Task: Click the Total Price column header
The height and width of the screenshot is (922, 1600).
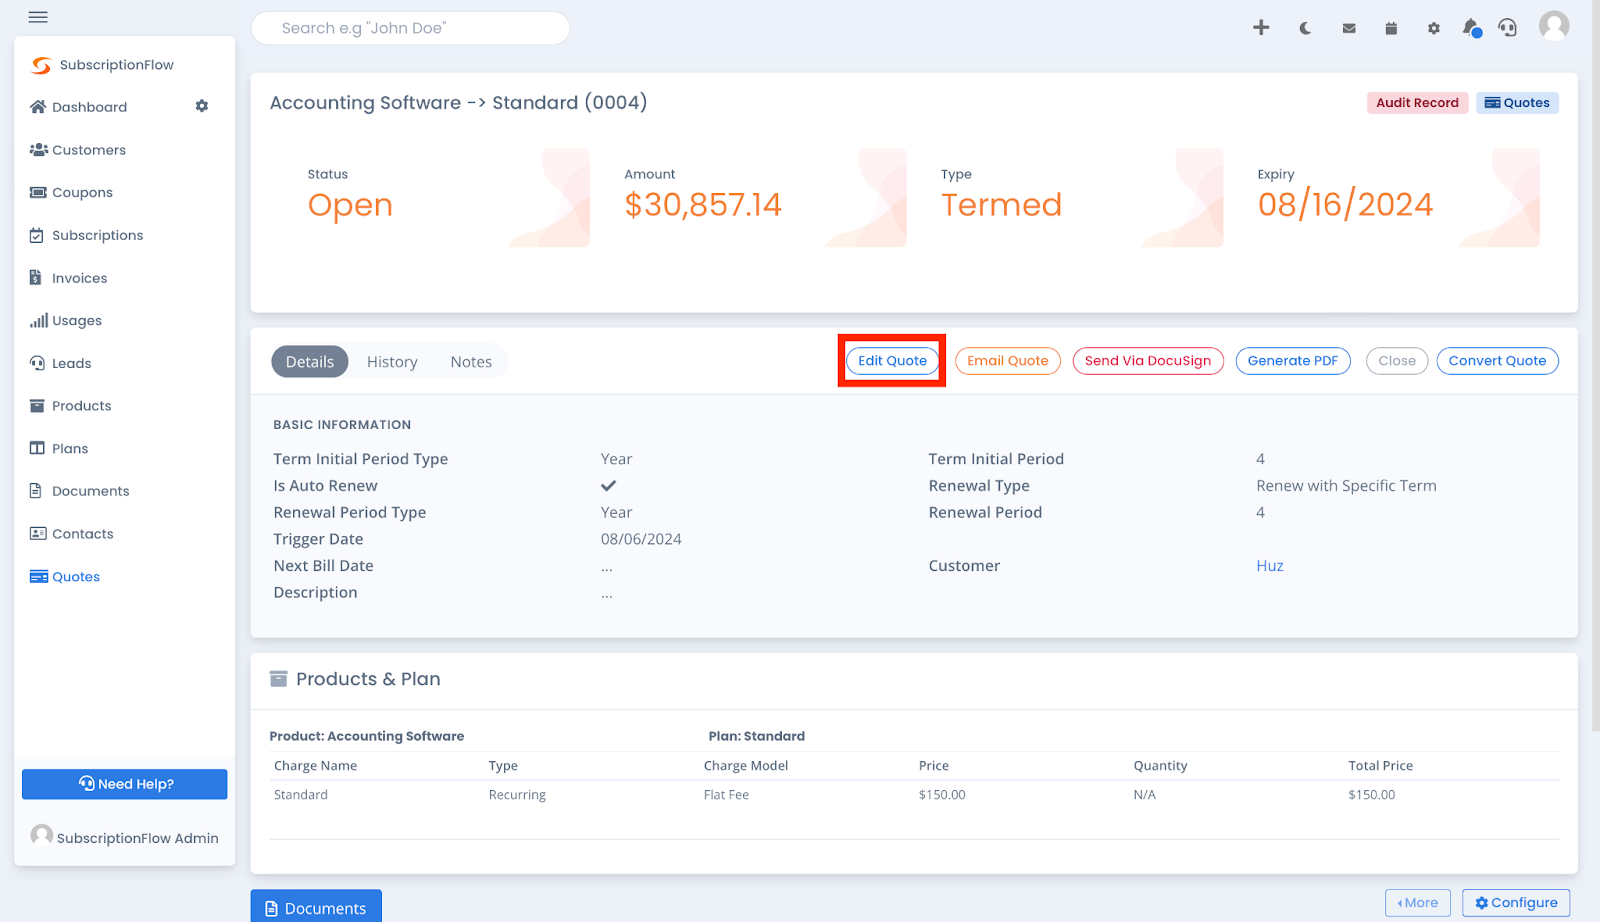Action: click(x=1380, y=766)
